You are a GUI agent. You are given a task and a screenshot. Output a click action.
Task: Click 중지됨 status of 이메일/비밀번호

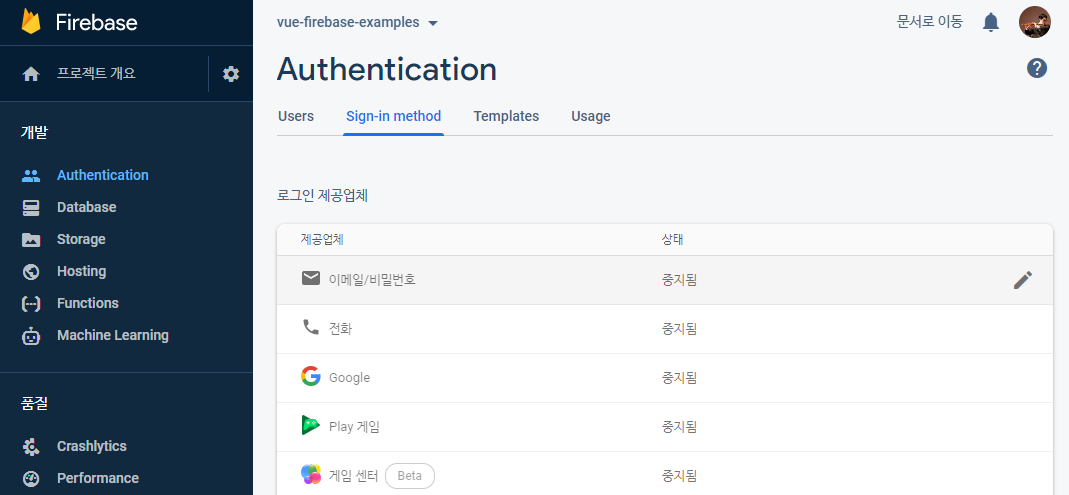679,280
